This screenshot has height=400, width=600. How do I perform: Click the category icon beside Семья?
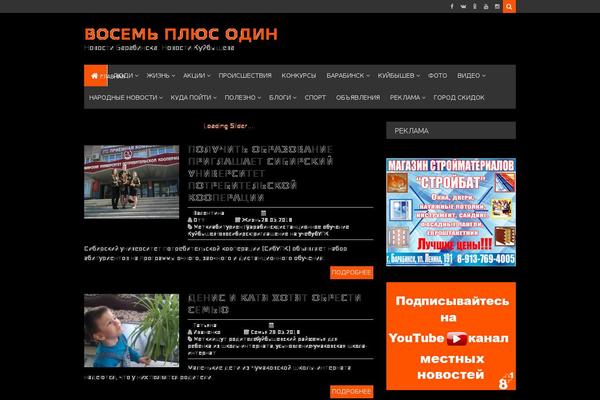(246, 332)
